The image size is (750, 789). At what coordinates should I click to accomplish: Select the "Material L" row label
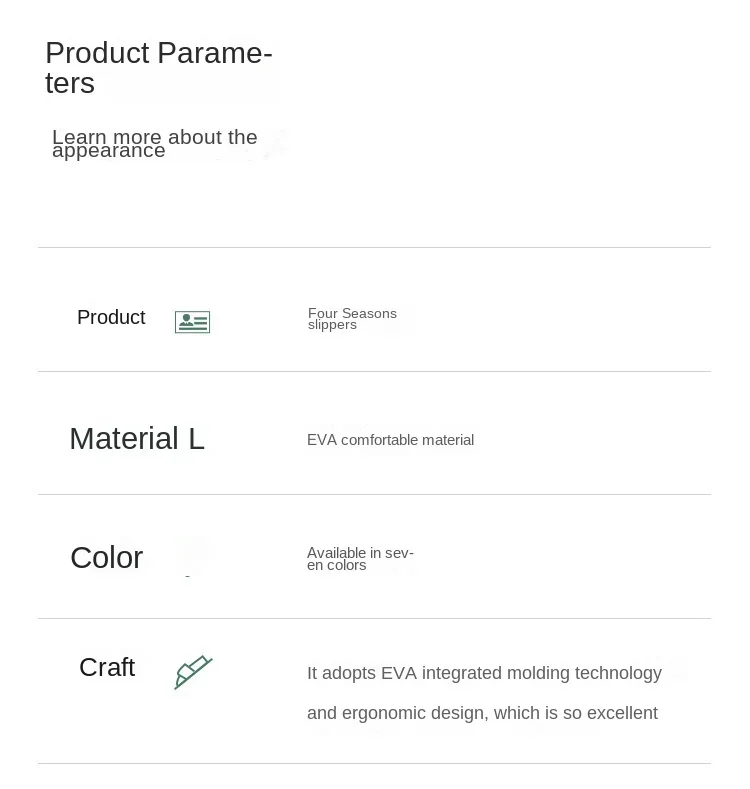tap(137, 438)
